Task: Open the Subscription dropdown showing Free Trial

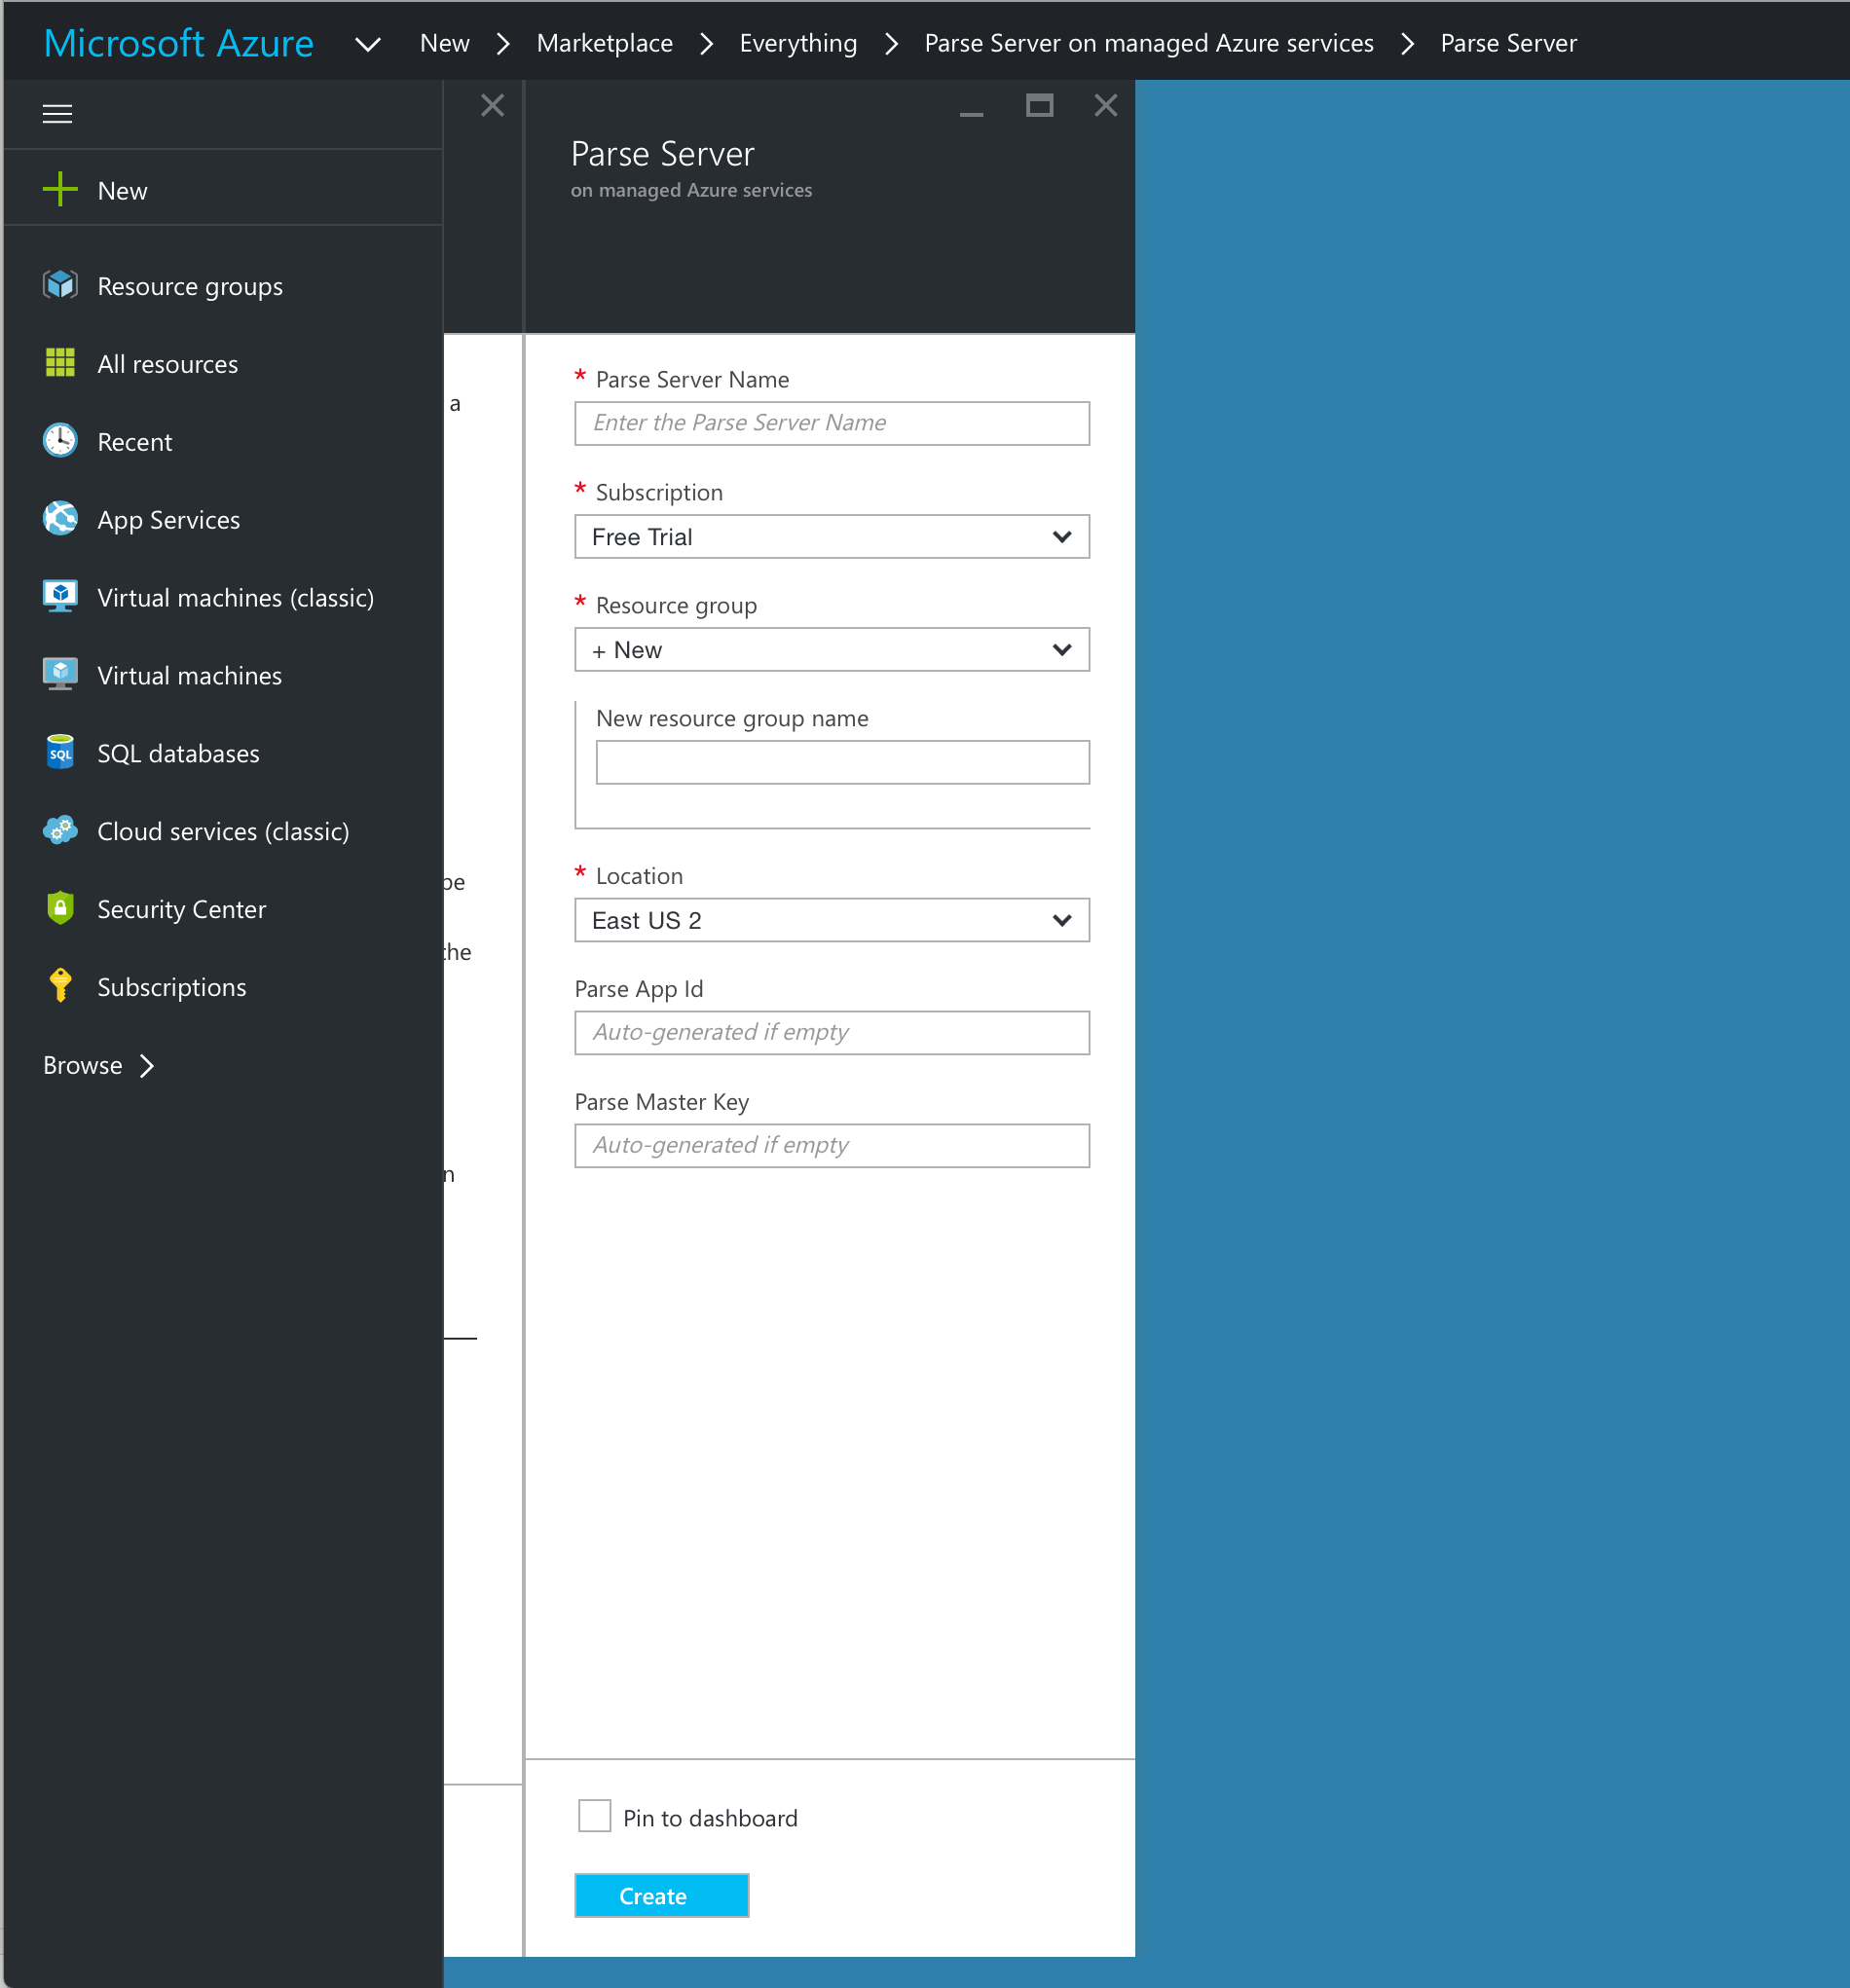Action: click(832, 537)
